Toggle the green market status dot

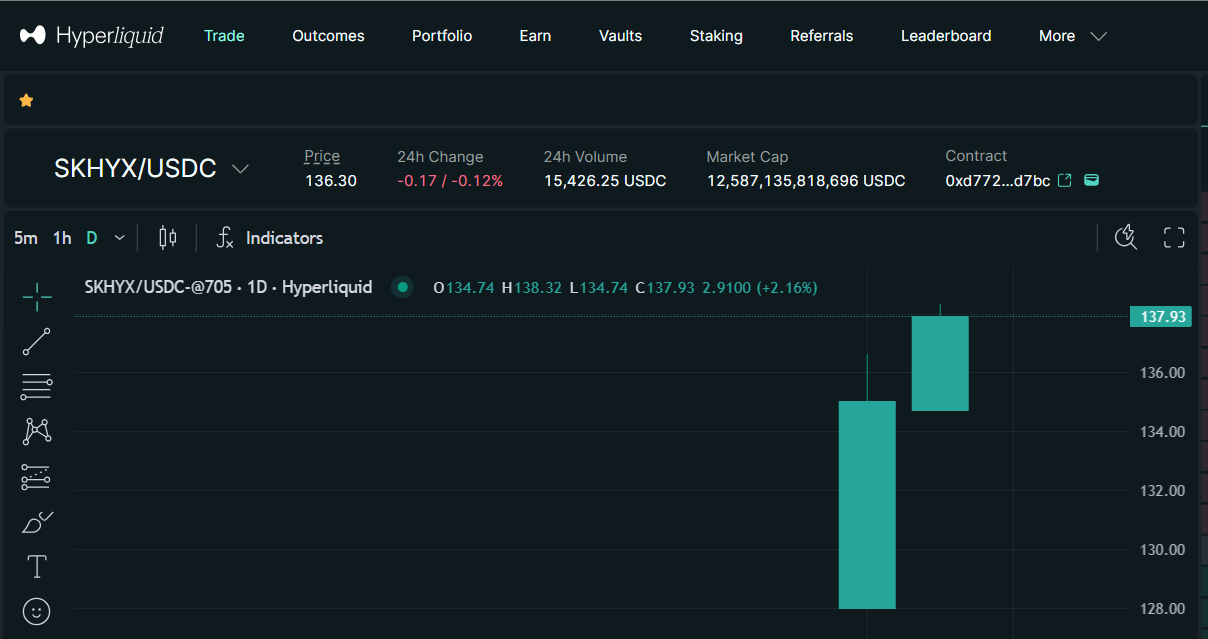pos(403,287)
